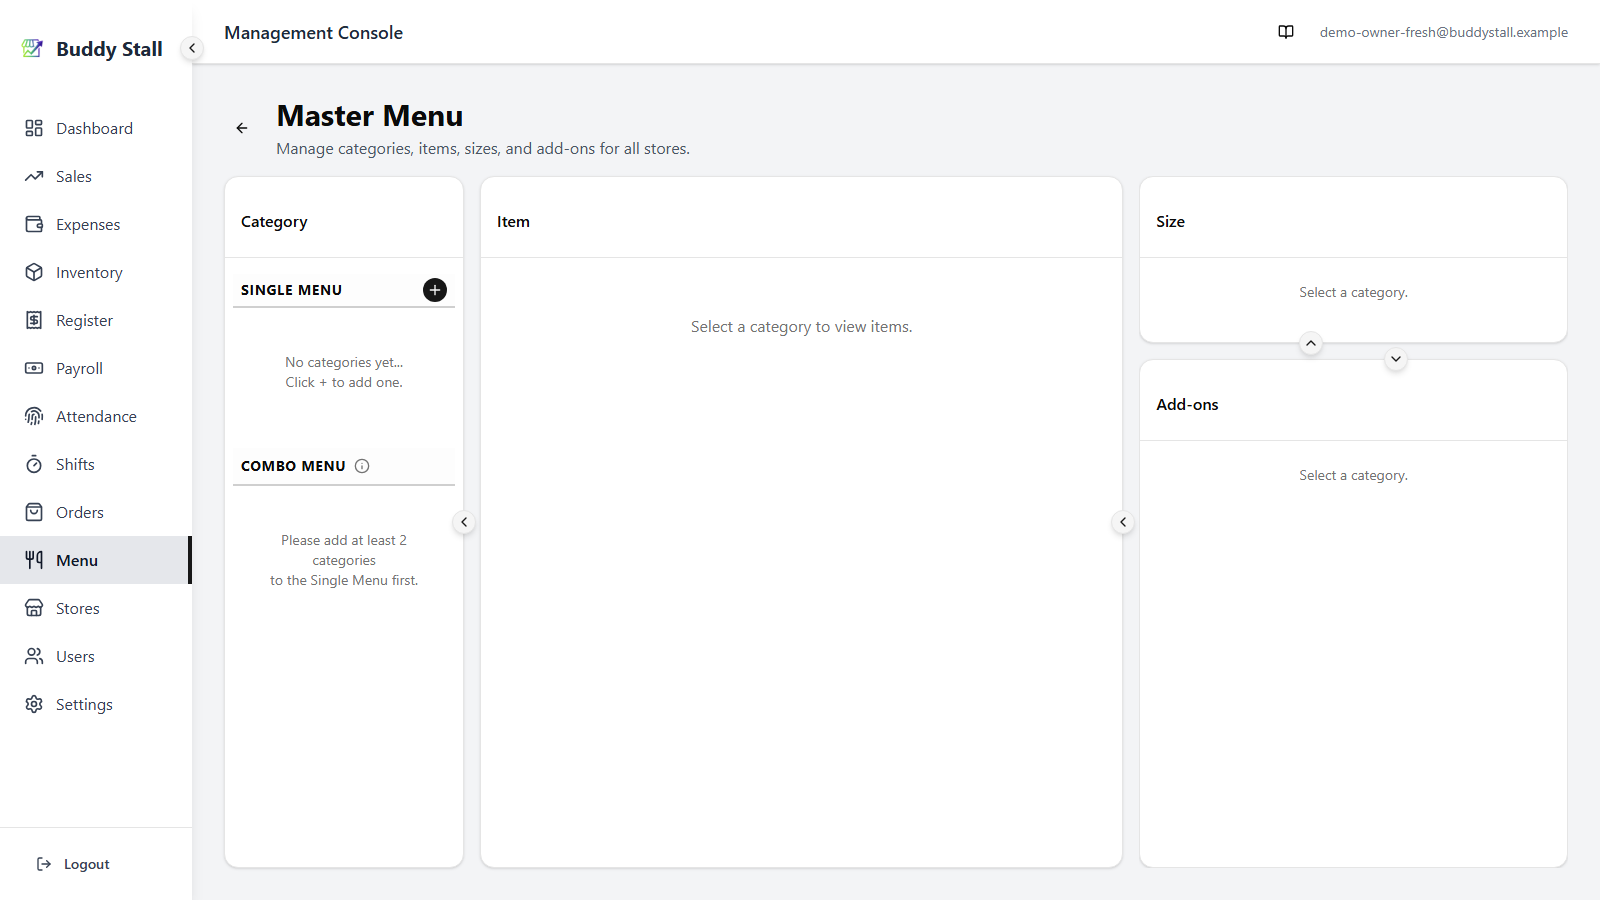
Task: Click the 'Manage categories, items, sizes' subtitle
Action: tap(483, 149)
